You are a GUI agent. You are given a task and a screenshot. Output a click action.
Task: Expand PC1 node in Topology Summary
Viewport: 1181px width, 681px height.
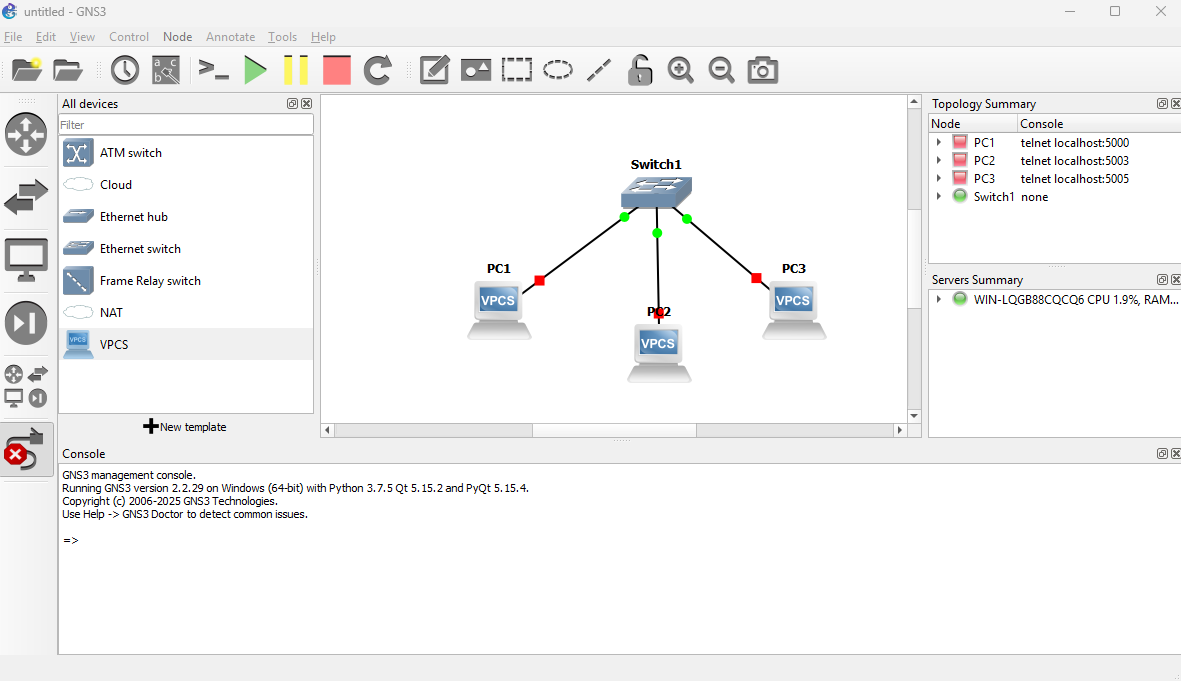pos(939,143)
